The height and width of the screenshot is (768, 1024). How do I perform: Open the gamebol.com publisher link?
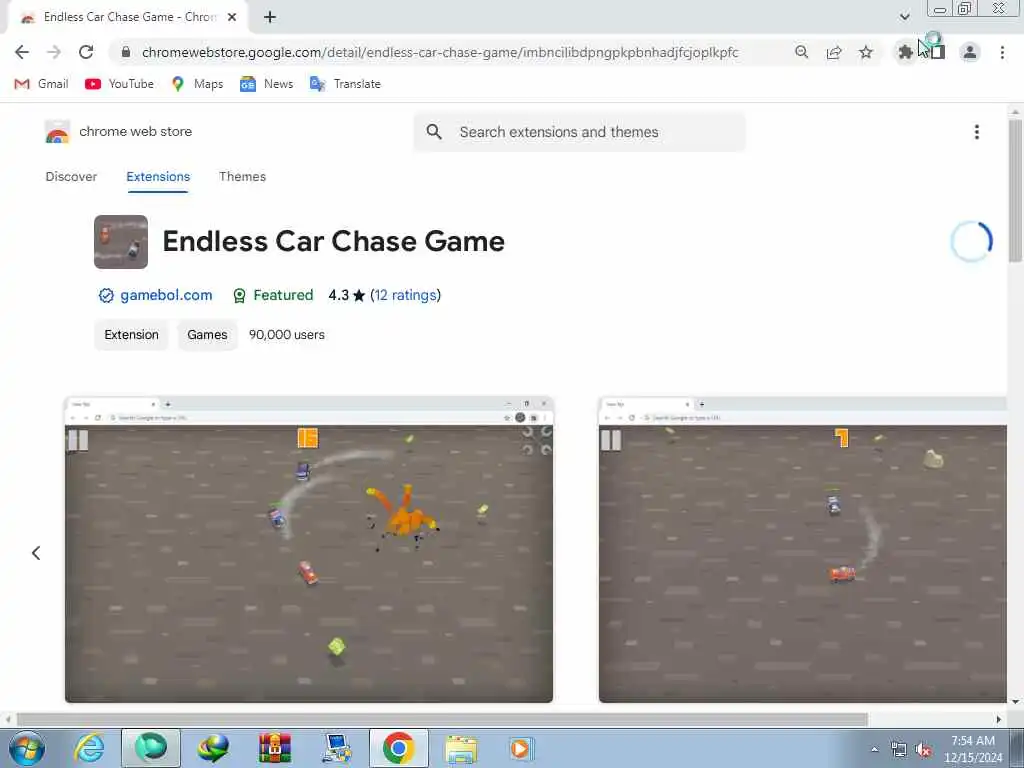pos(166,295)
